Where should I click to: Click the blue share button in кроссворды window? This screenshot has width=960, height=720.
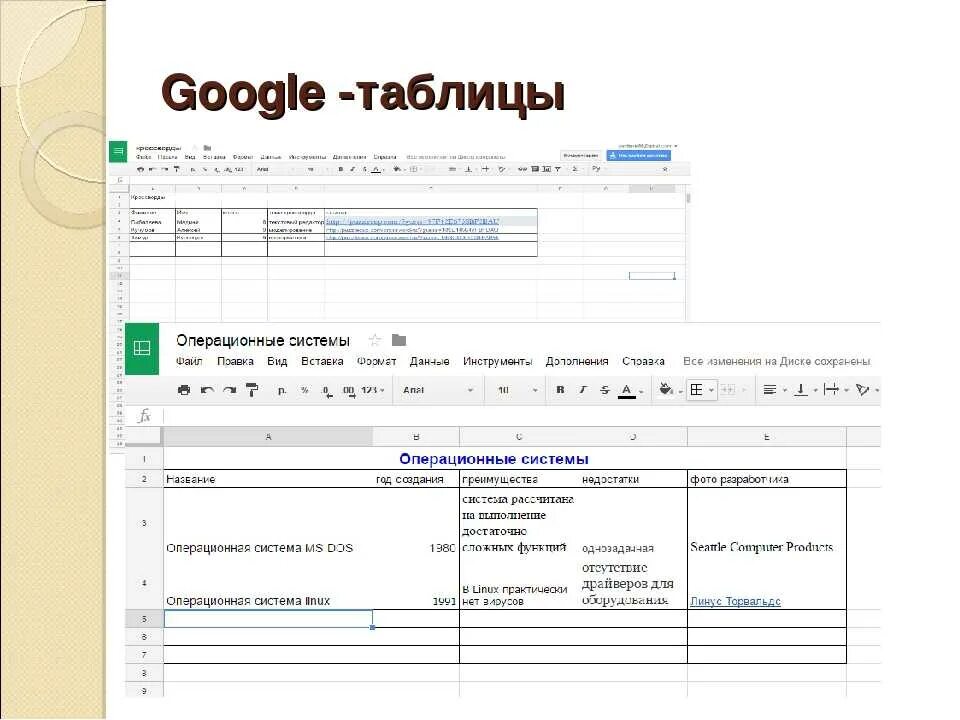point(639,156)
